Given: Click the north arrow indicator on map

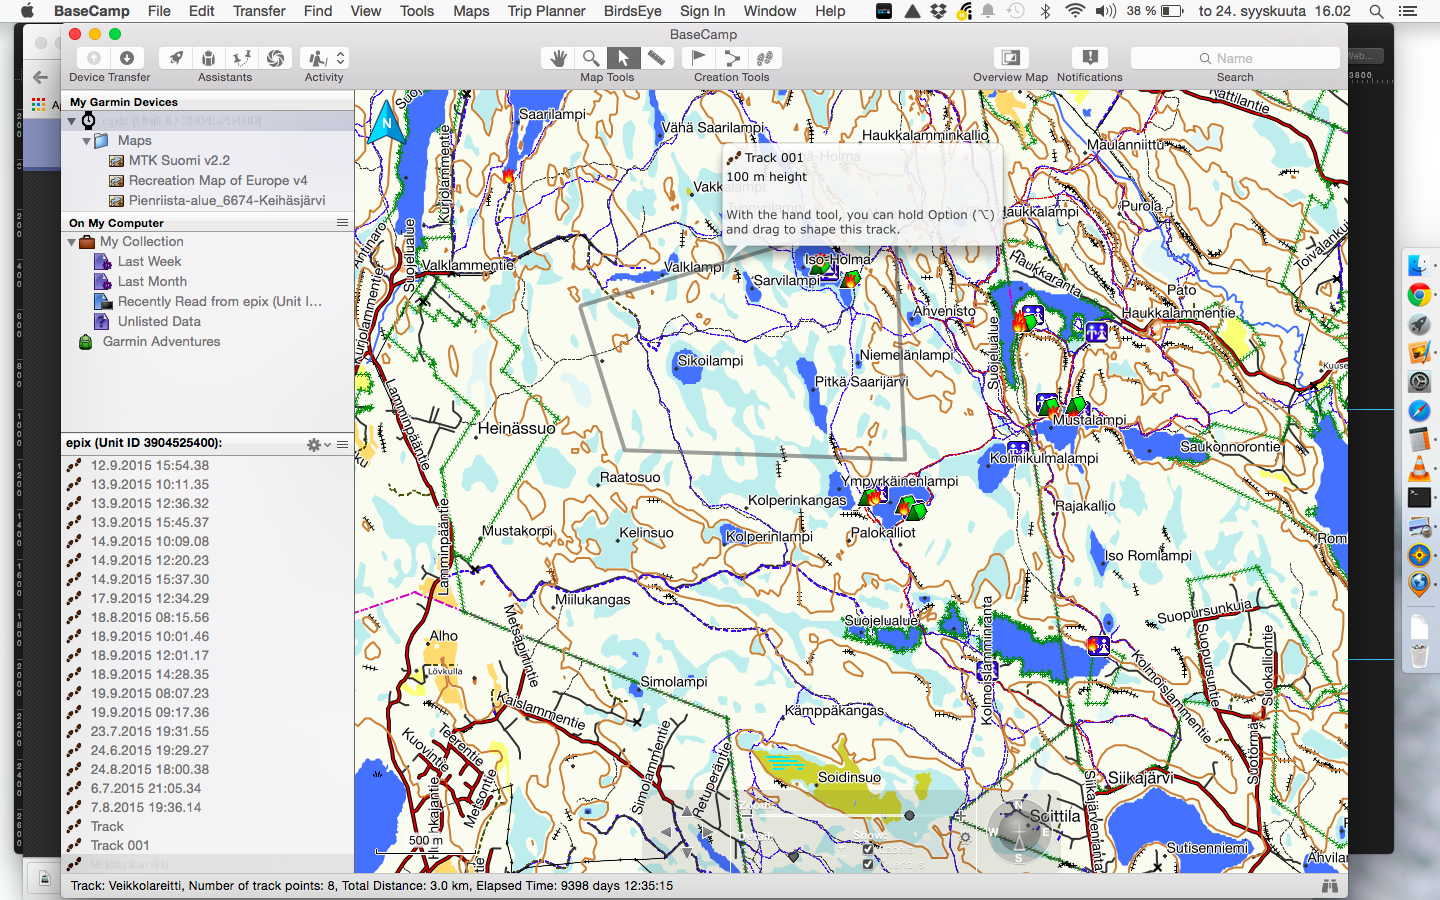Looking at the screenshot, I should pyautogui.click(x=386, y=125).
